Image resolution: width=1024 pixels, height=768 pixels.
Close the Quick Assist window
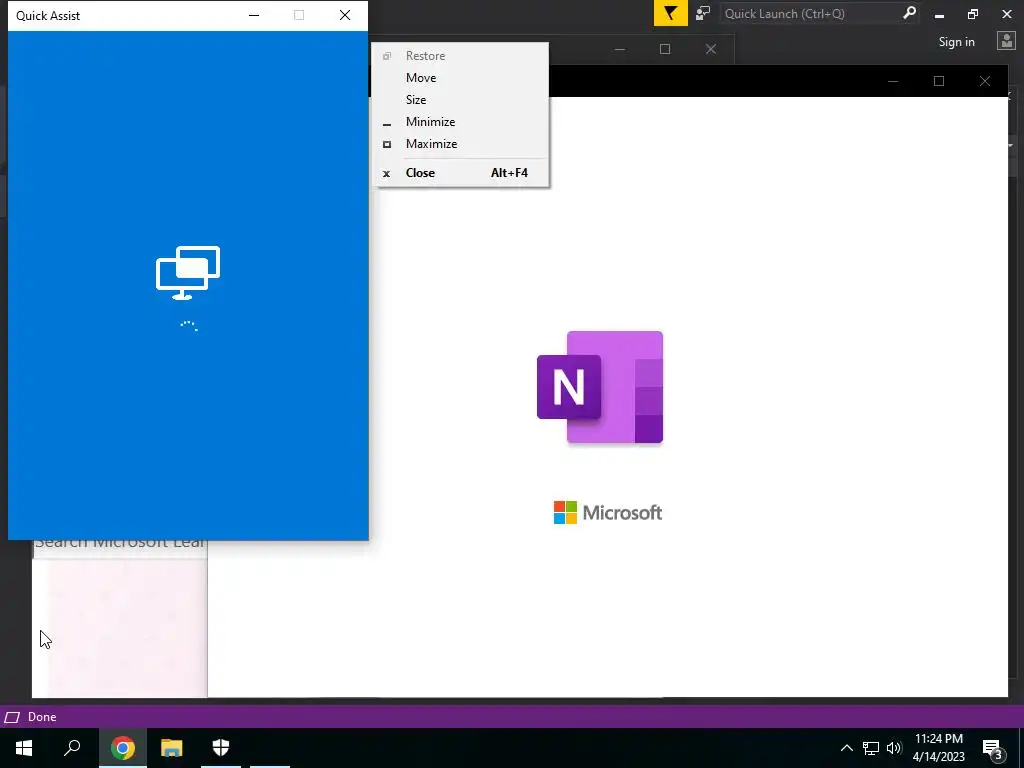click(345, 15)
